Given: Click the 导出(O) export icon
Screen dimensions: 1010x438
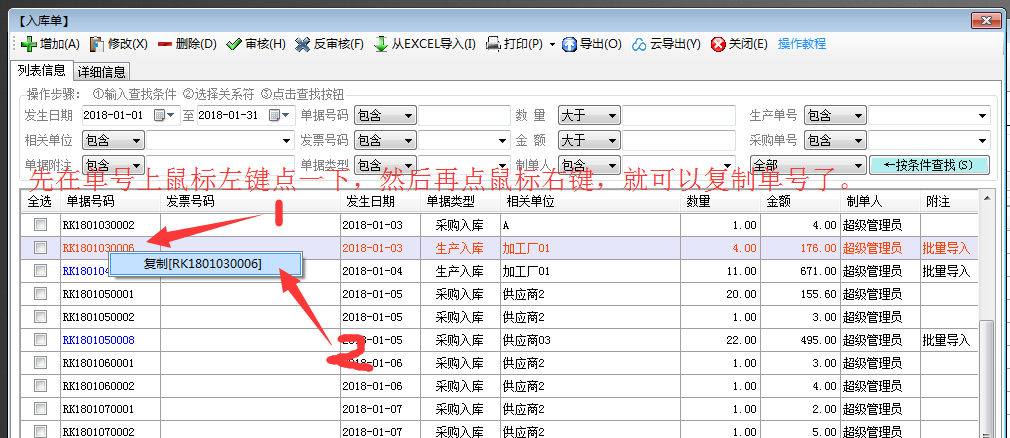Looking at the screenshot, I should click(570, 44).
